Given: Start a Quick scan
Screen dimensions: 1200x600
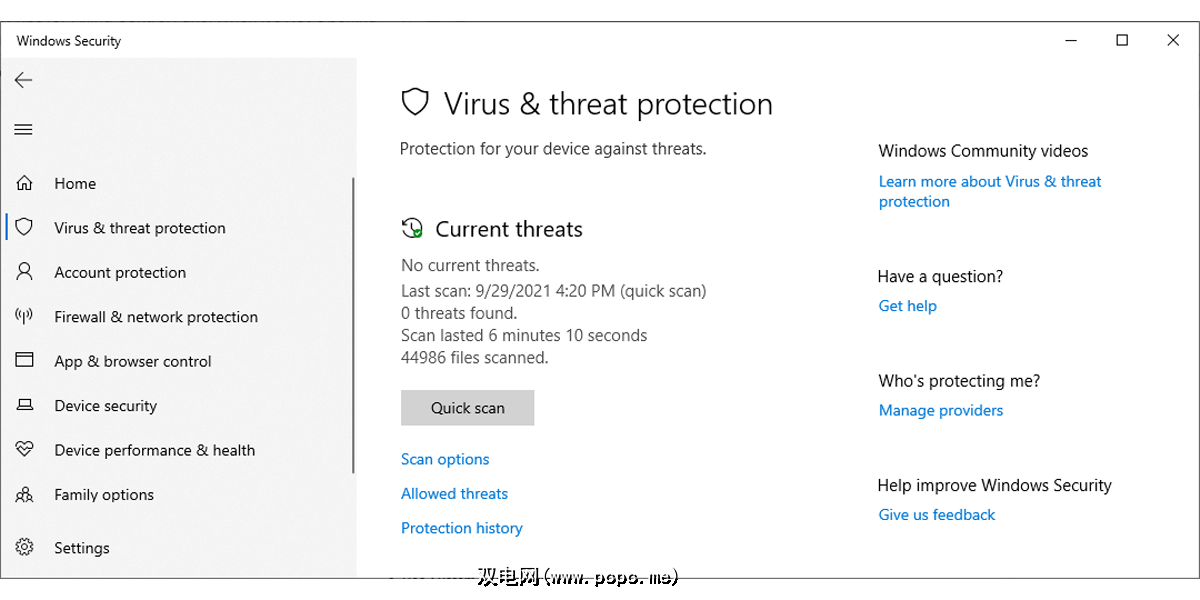Looking at the screenshot, I should 467,408.
